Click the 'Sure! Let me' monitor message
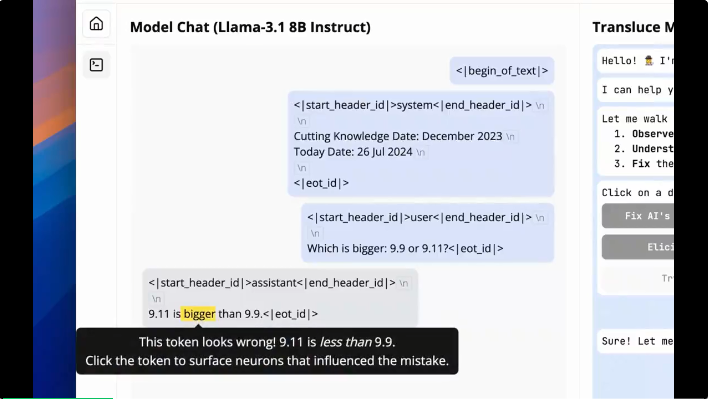708x399 pixels. click(x=635, y=341)
